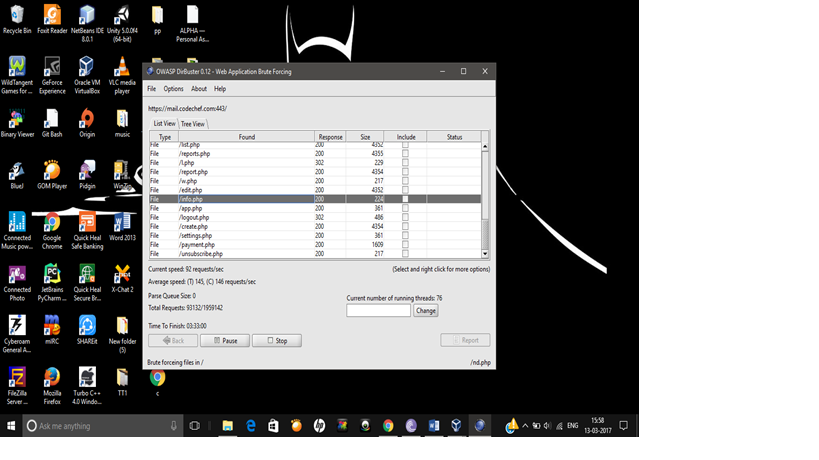
Task: Launch Foxit Reader from the desktop
Action: (x=52, y=20)
